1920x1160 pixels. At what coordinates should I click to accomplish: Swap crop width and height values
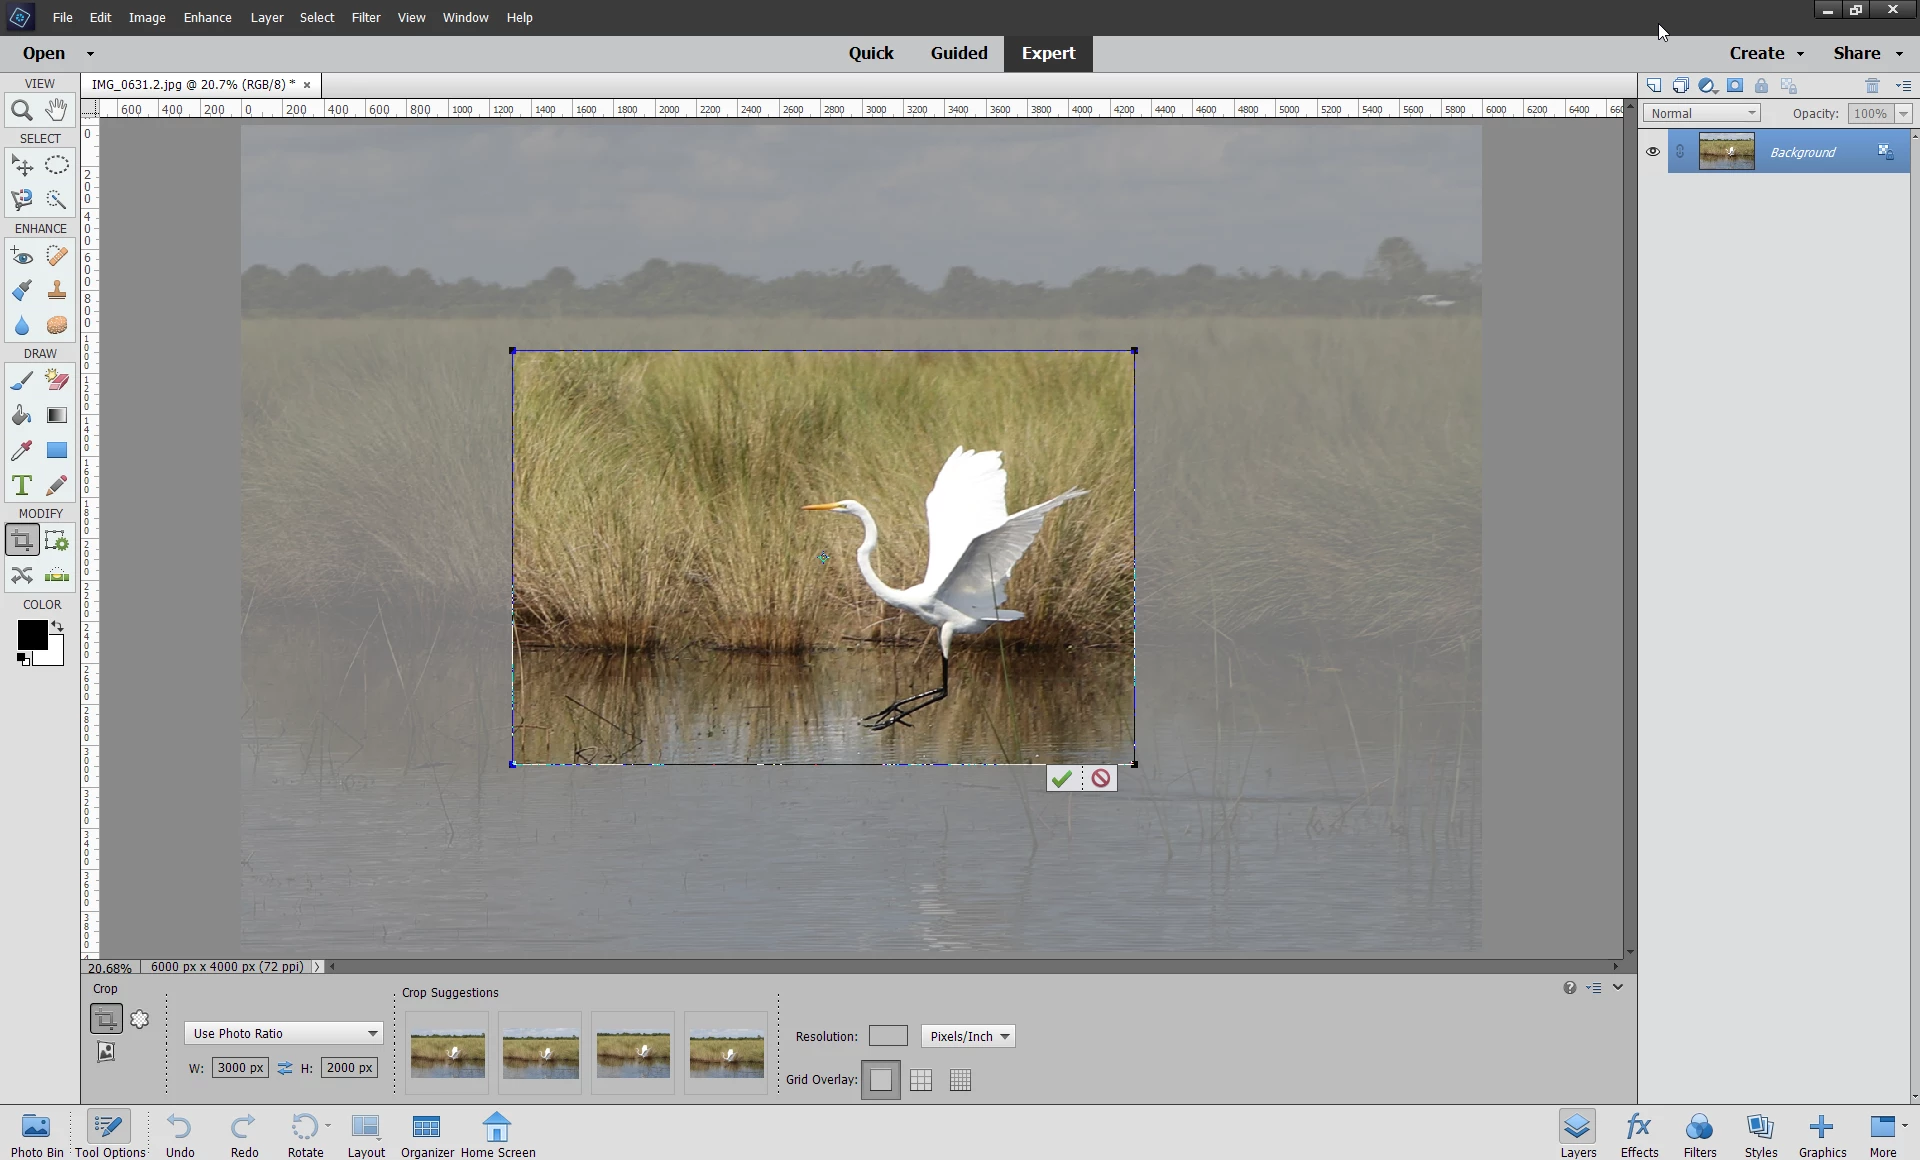pos(285,1068)
